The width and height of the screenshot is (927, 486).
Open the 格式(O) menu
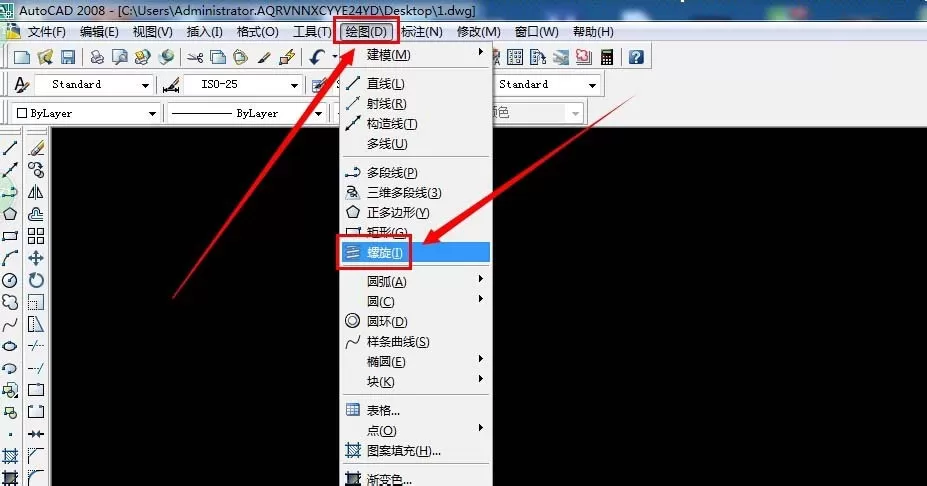click(257, 32)
